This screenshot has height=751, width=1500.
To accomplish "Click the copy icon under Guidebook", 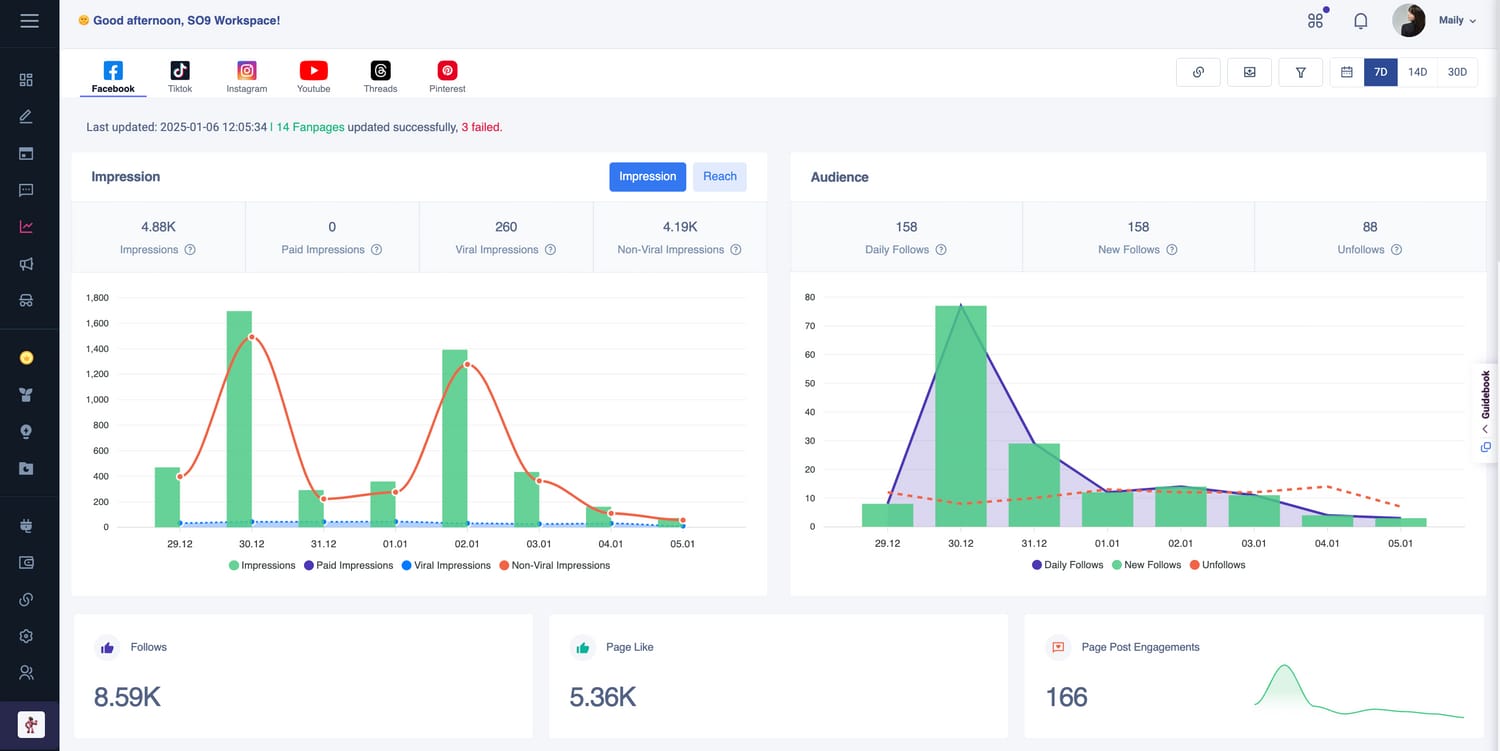I will [x=1485, y=447].
